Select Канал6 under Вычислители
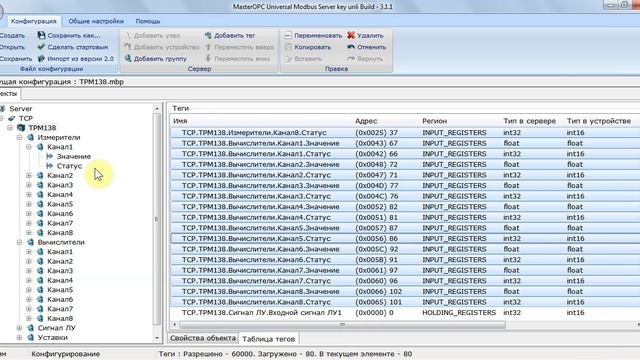640x360 pixels. 60,299
